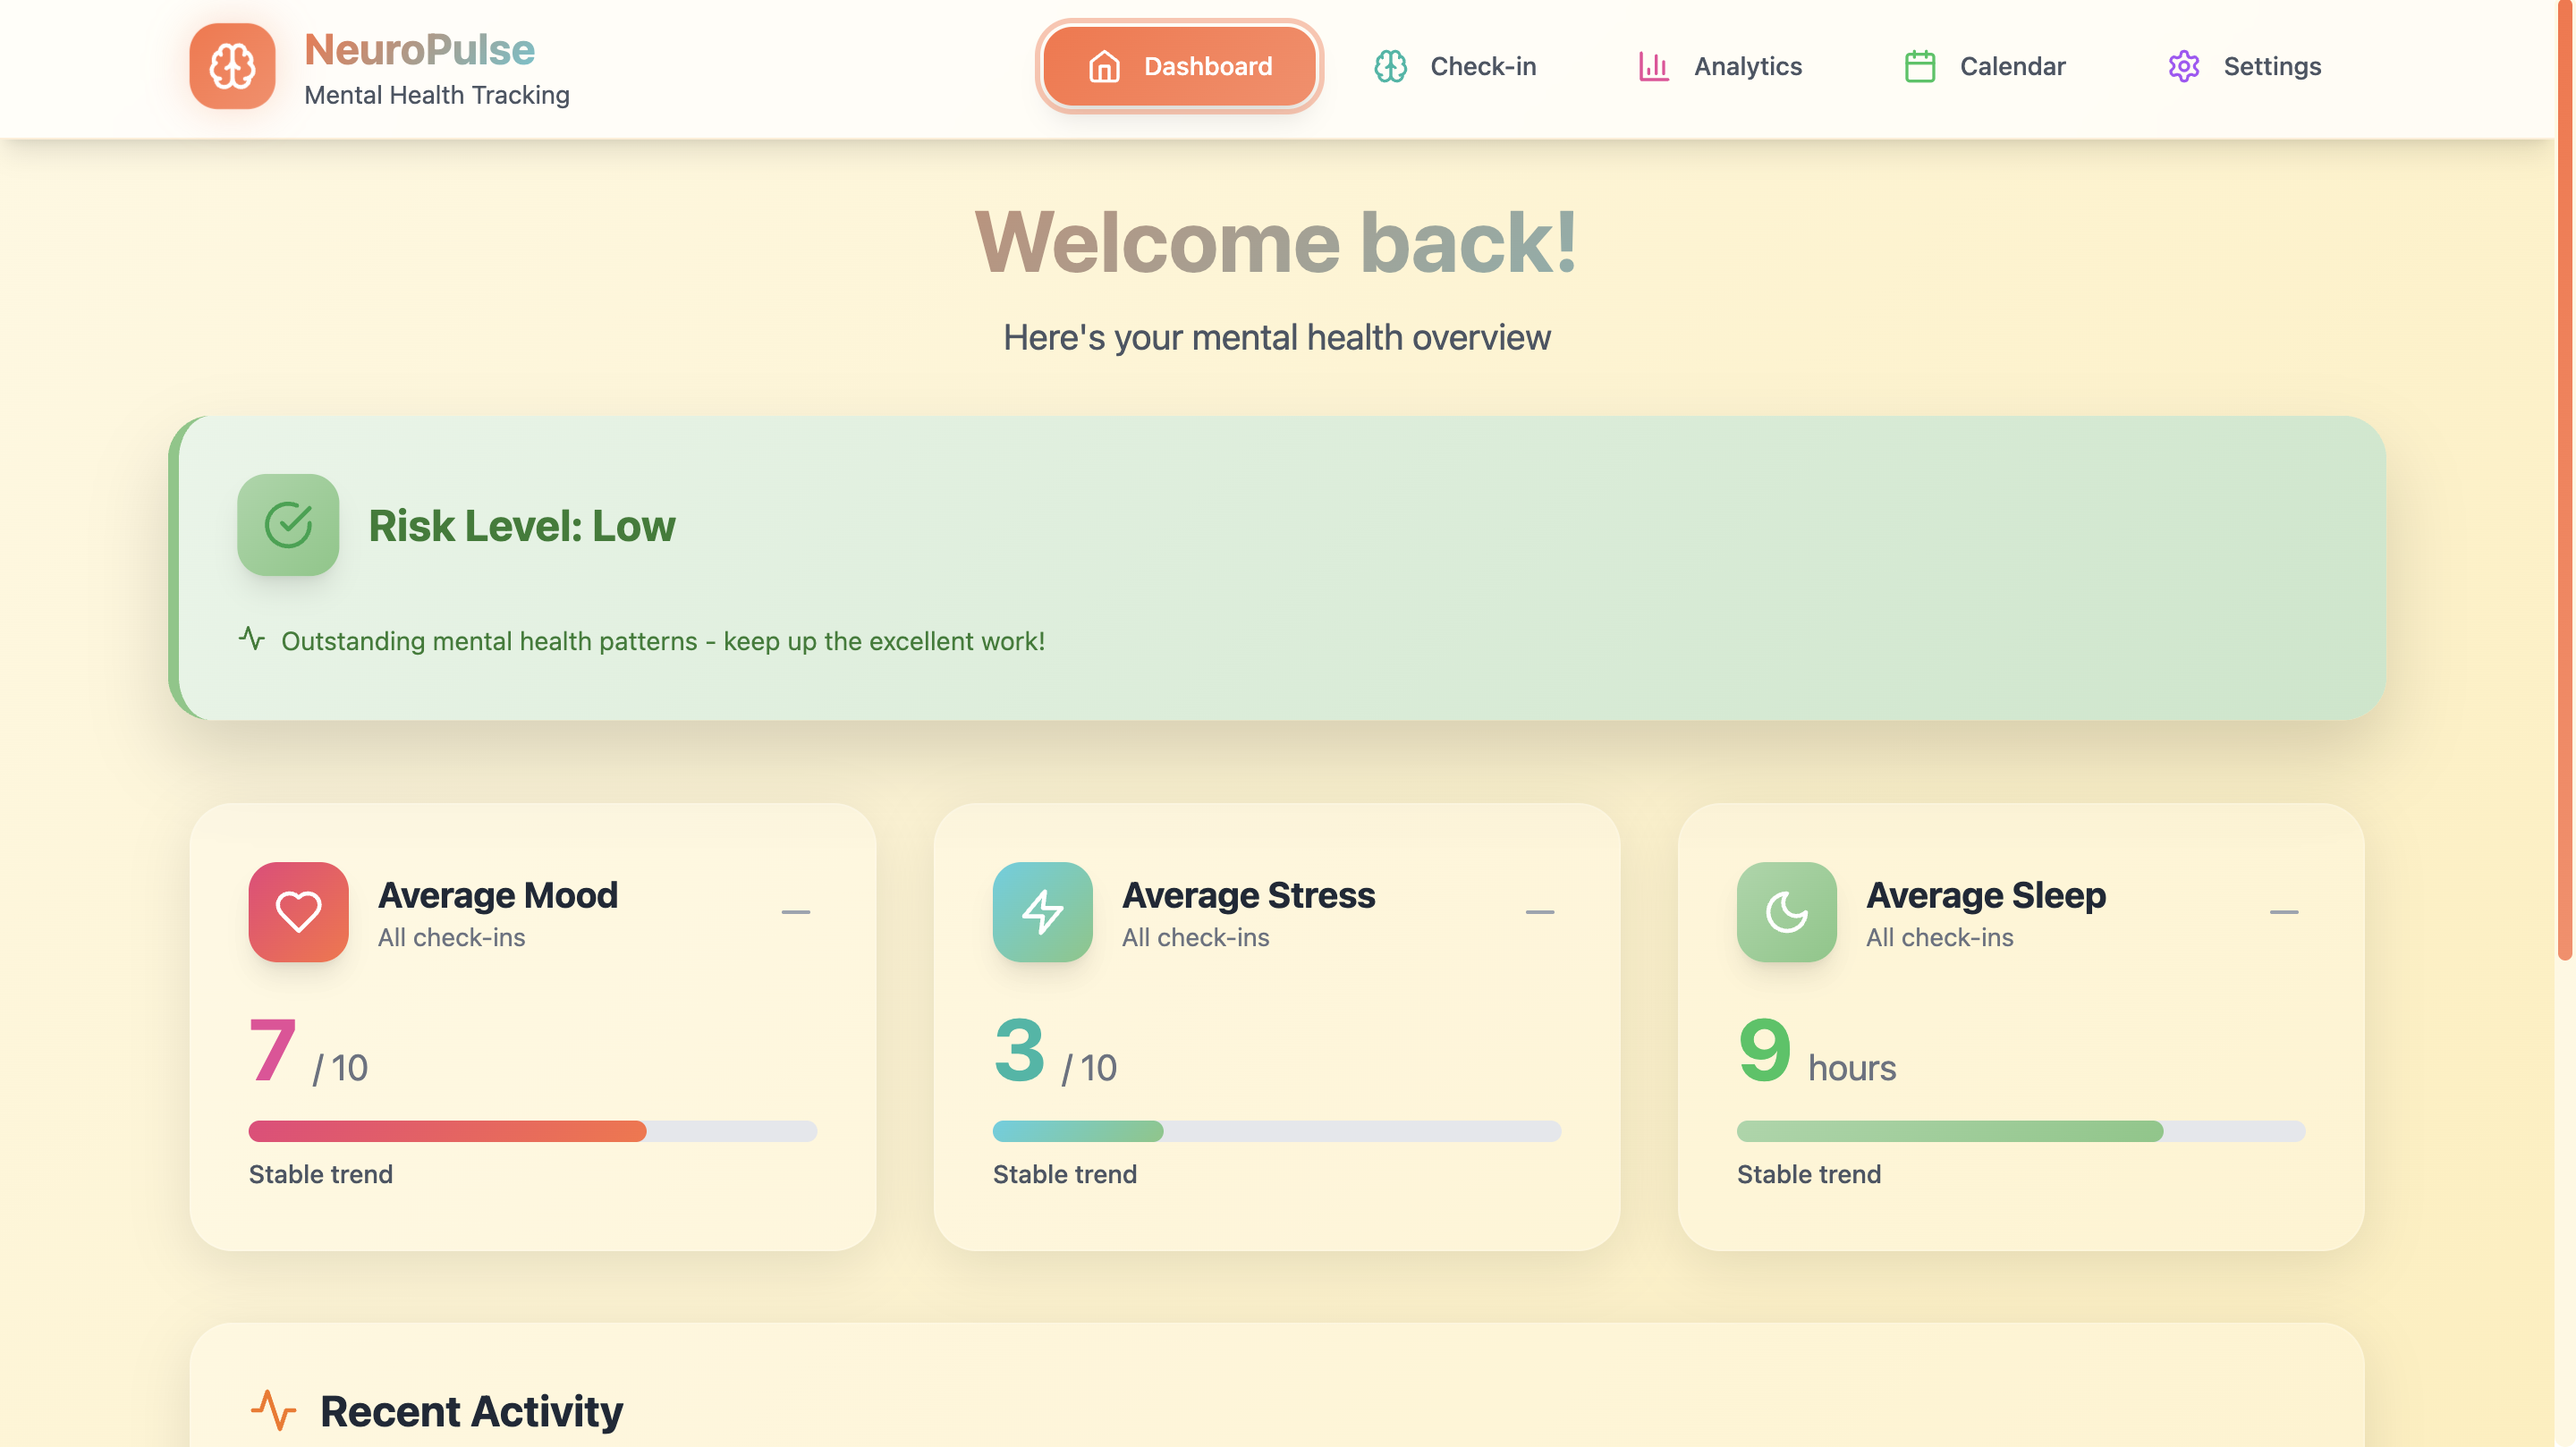This screenshot has height=1447, width=2576.
Task: Click the pulse icon beside Recent Activity
Action: [273, 1410]
